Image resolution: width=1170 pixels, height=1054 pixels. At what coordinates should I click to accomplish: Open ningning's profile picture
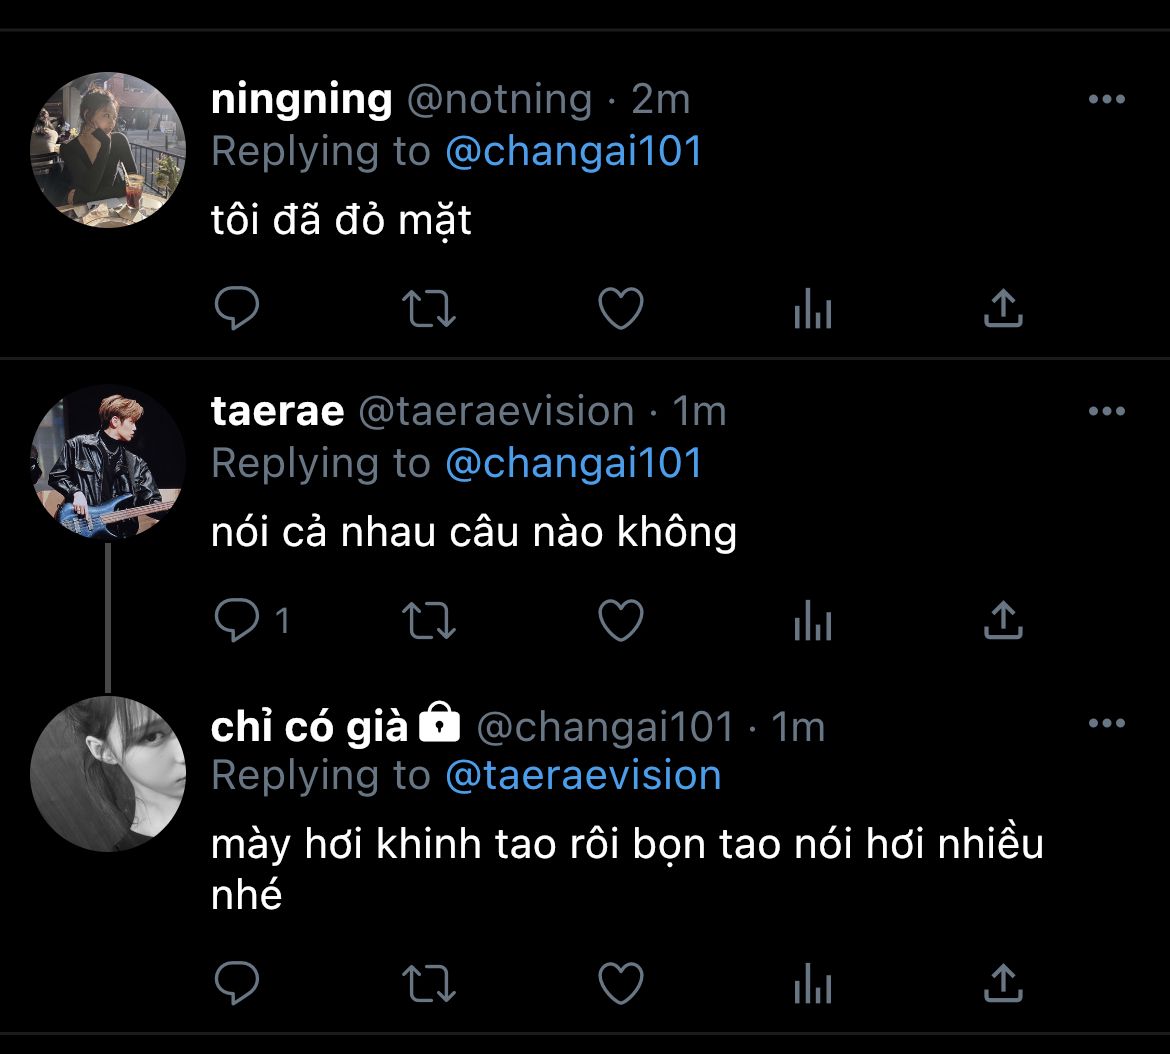tap(108, 150)
